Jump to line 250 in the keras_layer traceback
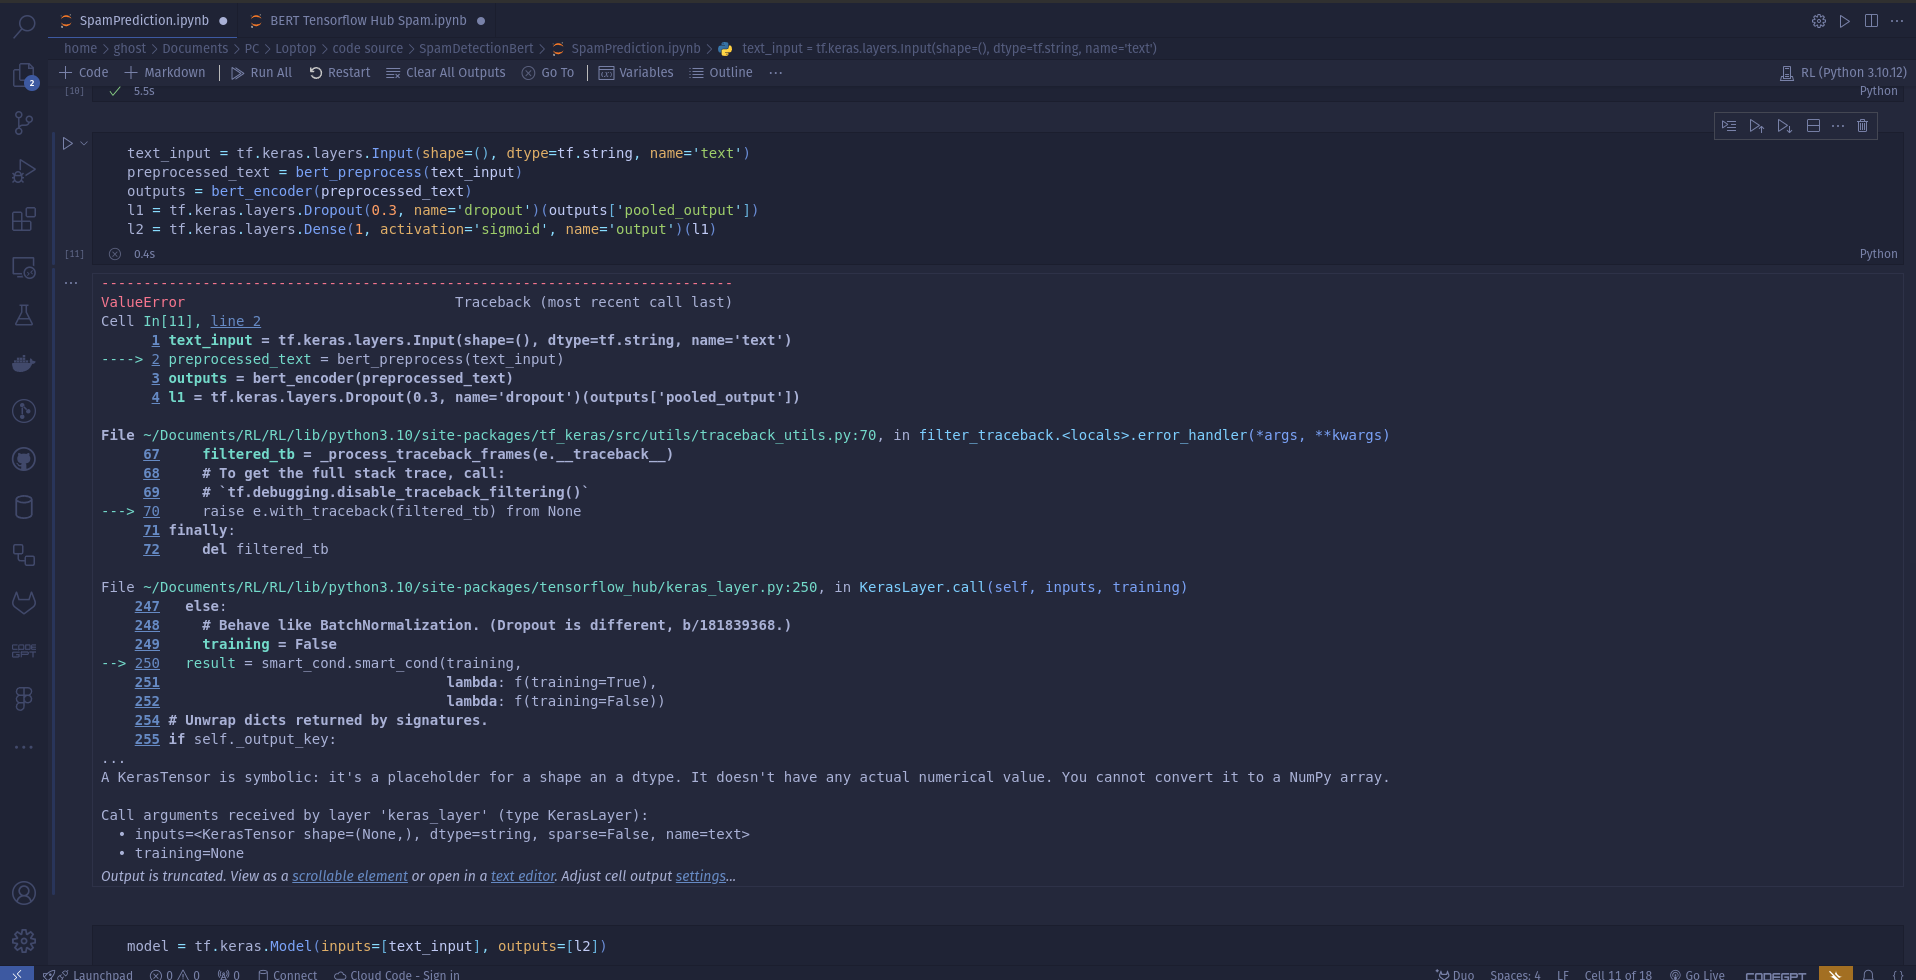Viewport: 1916px width, 980px height. 147,663
